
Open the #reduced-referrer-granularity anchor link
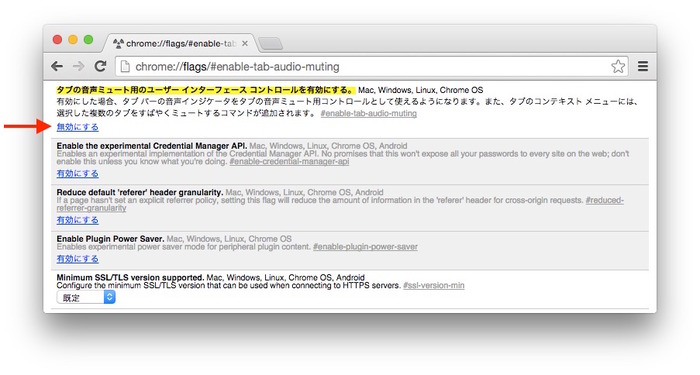(604, 200)
